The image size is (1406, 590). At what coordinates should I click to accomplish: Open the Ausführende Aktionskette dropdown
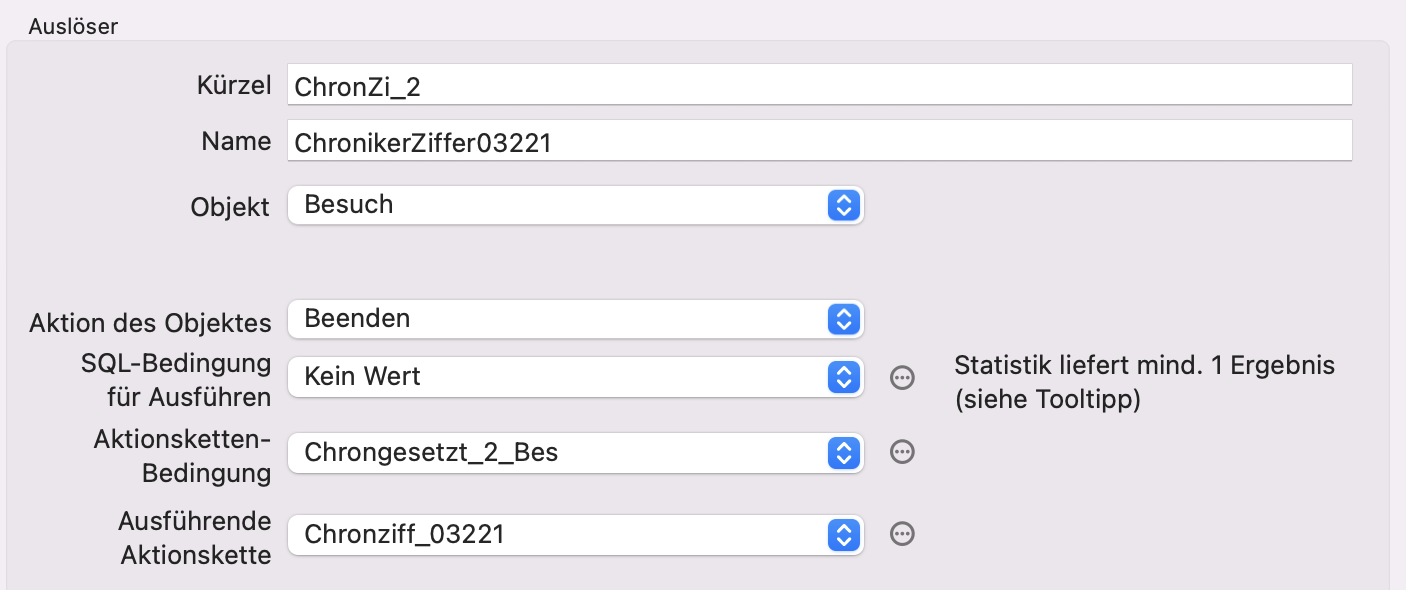tap(575, 535)
